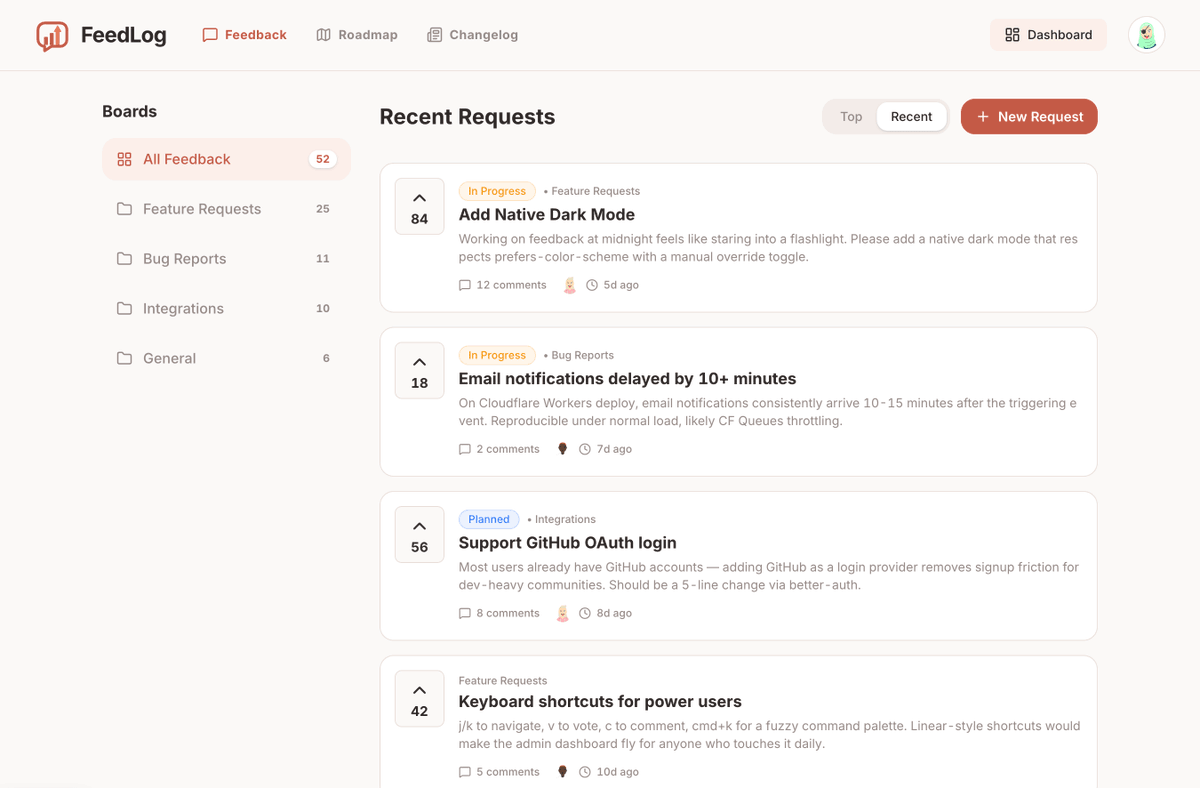Screen dimensions: 1200x788
Task: Switch sorting to Recent
Action: [911, 117]
